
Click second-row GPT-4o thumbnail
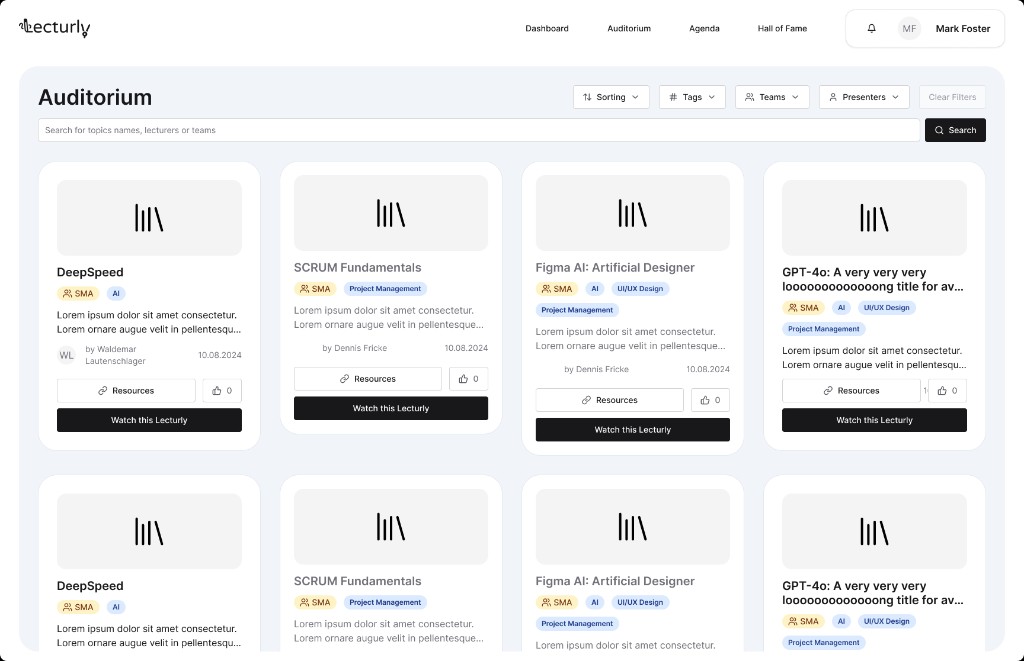(874, 531)
